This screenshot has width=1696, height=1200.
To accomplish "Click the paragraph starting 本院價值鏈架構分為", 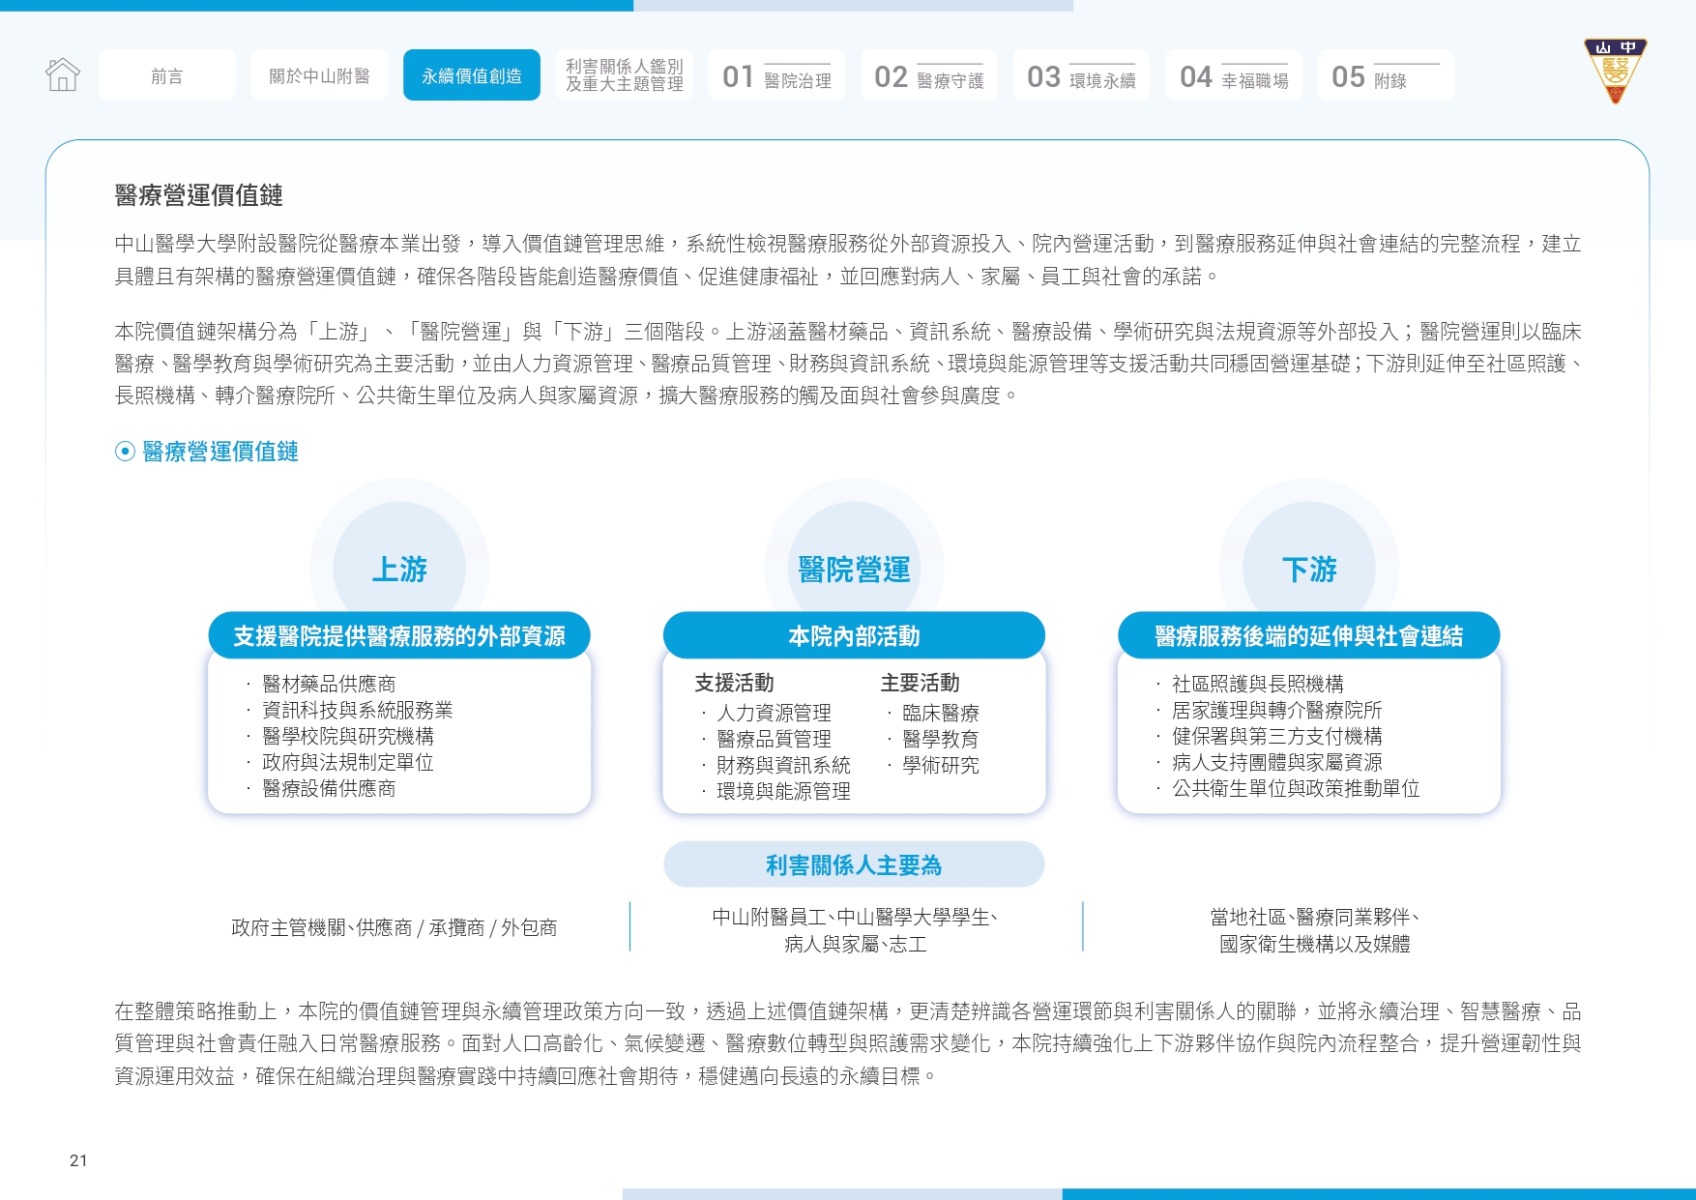I will (848, 364).
